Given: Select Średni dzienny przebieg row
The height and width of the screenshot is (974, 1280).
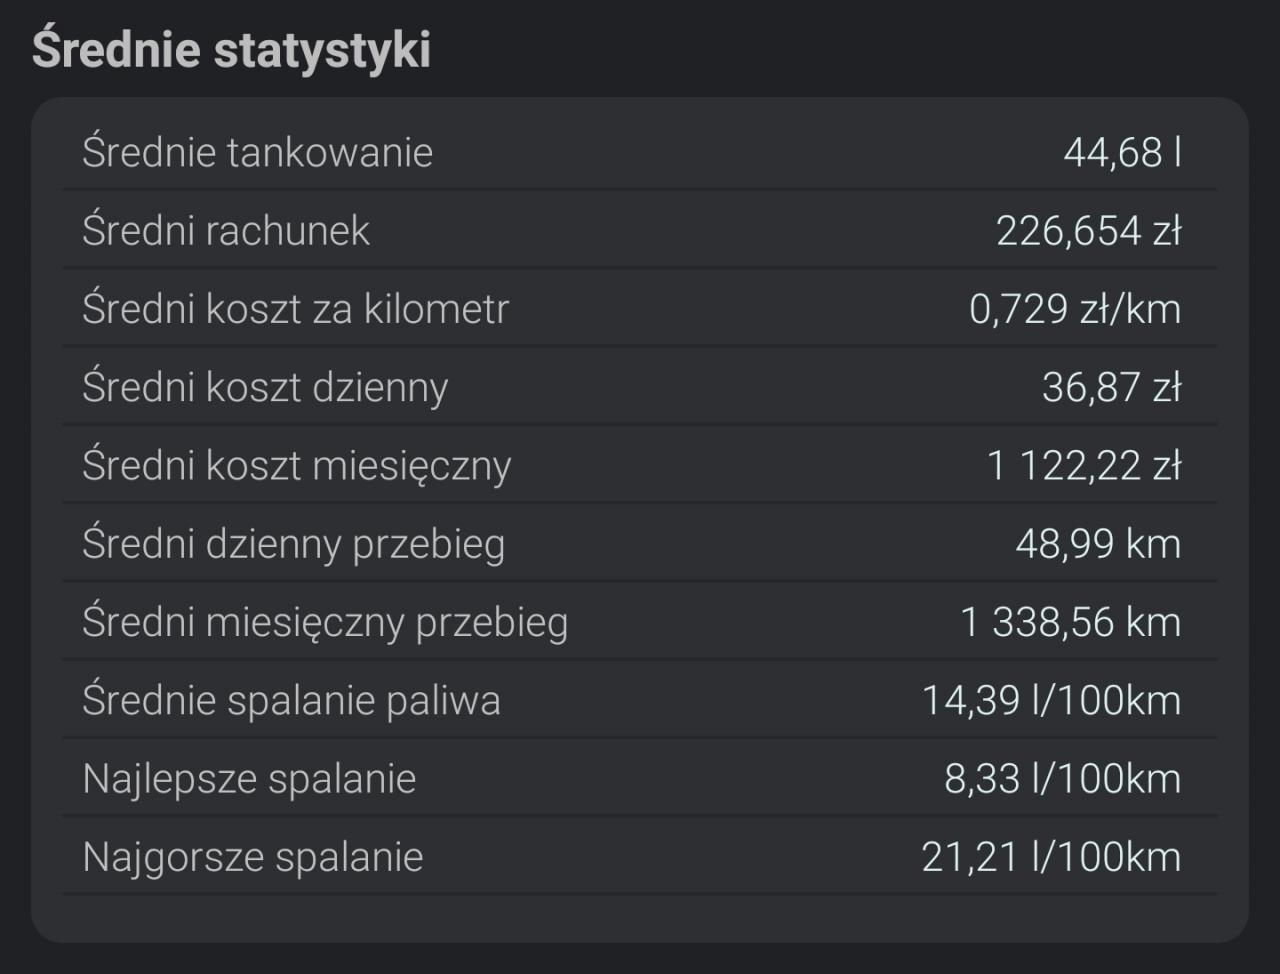Looking at the screenshot, I should (640, 543).
